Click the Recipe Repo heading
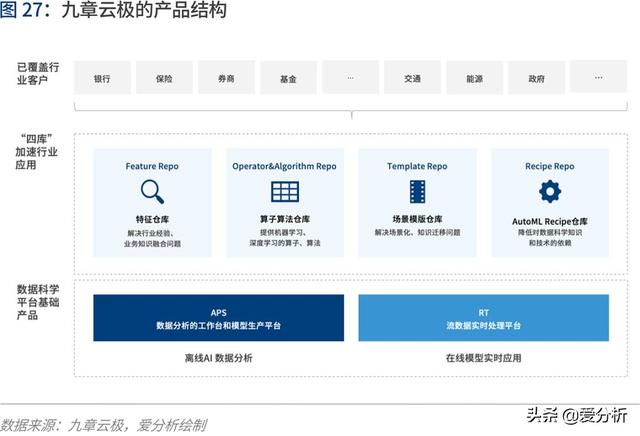Screen dimensions: 640x436 549,166
